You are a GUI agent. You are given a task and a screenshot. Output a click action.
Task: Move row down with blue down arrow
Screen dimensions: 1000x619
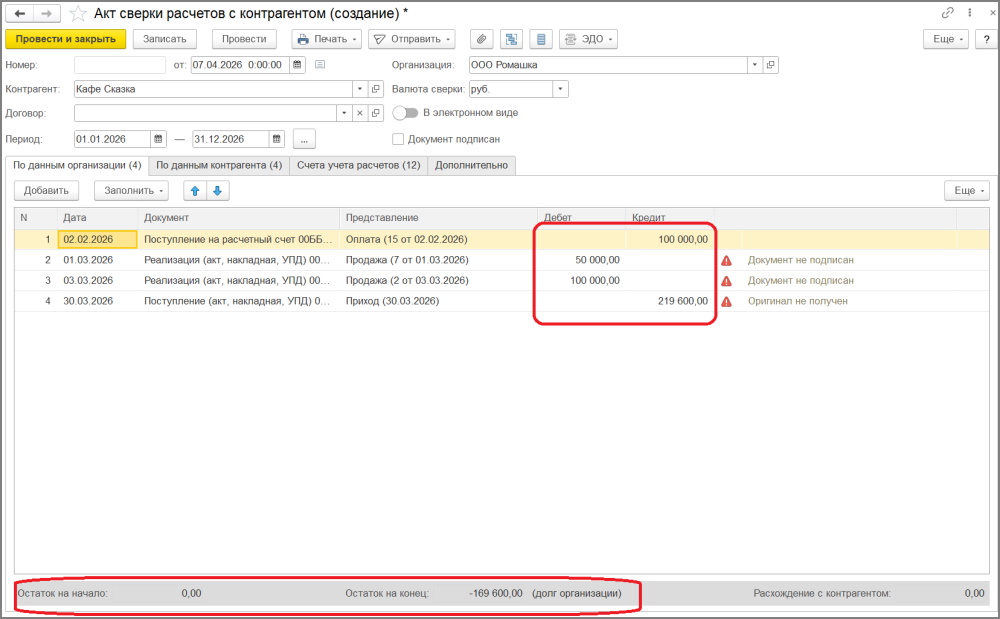point(216,190)
